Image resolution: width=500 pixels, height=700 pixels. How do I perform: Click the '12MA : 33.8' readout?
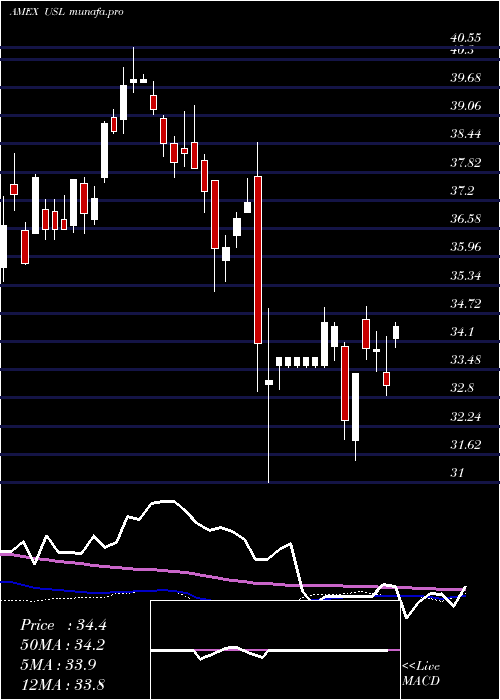[63, 684]
